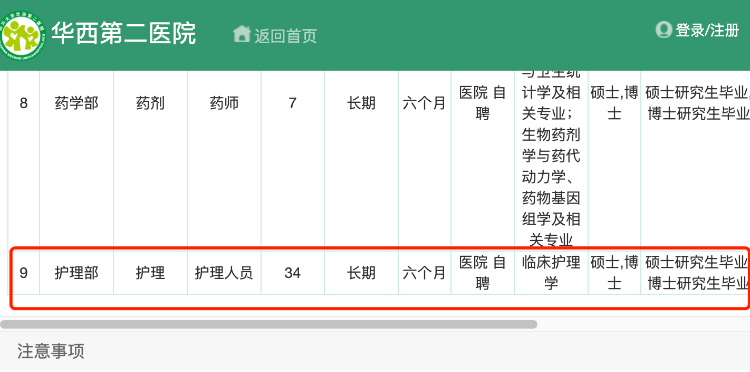Select the 长期 cell in 护理部 row
750x372 pixels.
click(361, 273)
